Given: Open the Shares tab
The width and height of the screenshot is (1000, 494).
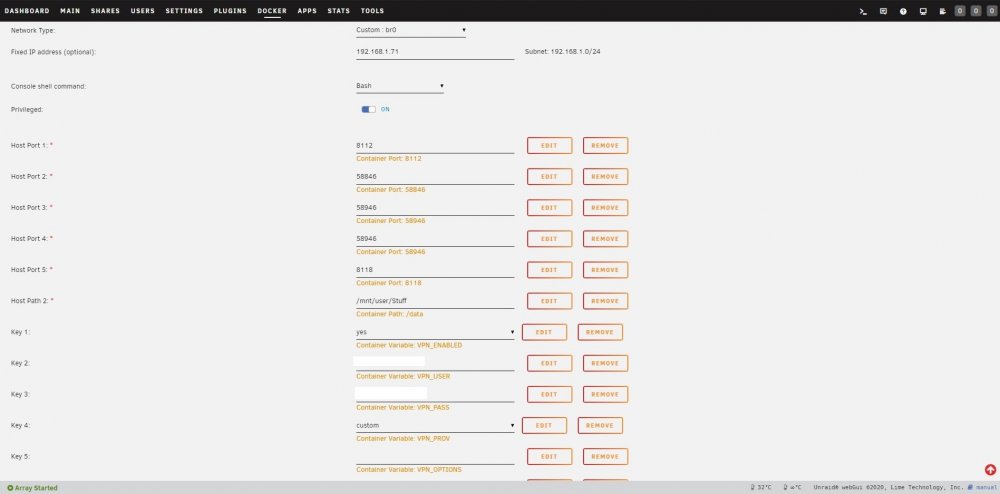Looking at the screenshot, I should point(105,11).
